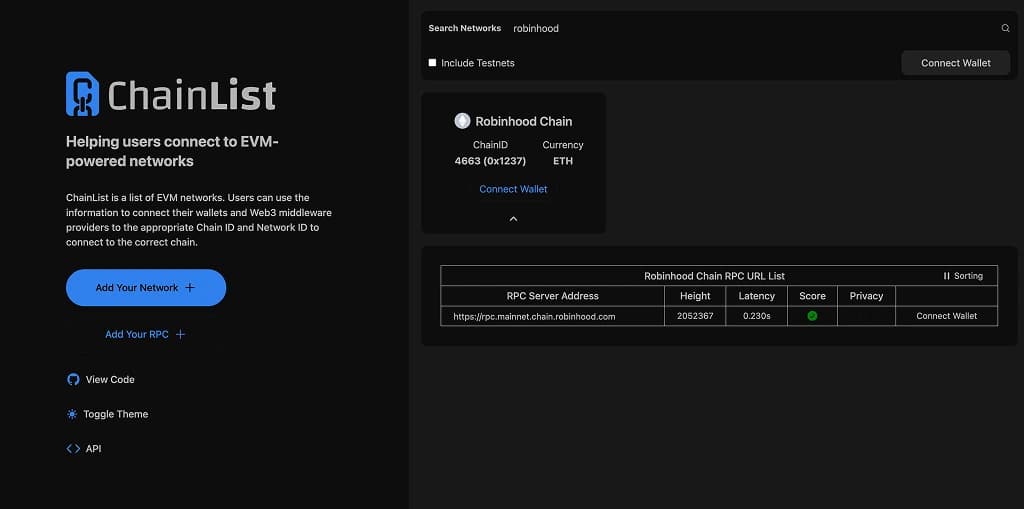Click the top Connect Wallet button

pos(955,63)
